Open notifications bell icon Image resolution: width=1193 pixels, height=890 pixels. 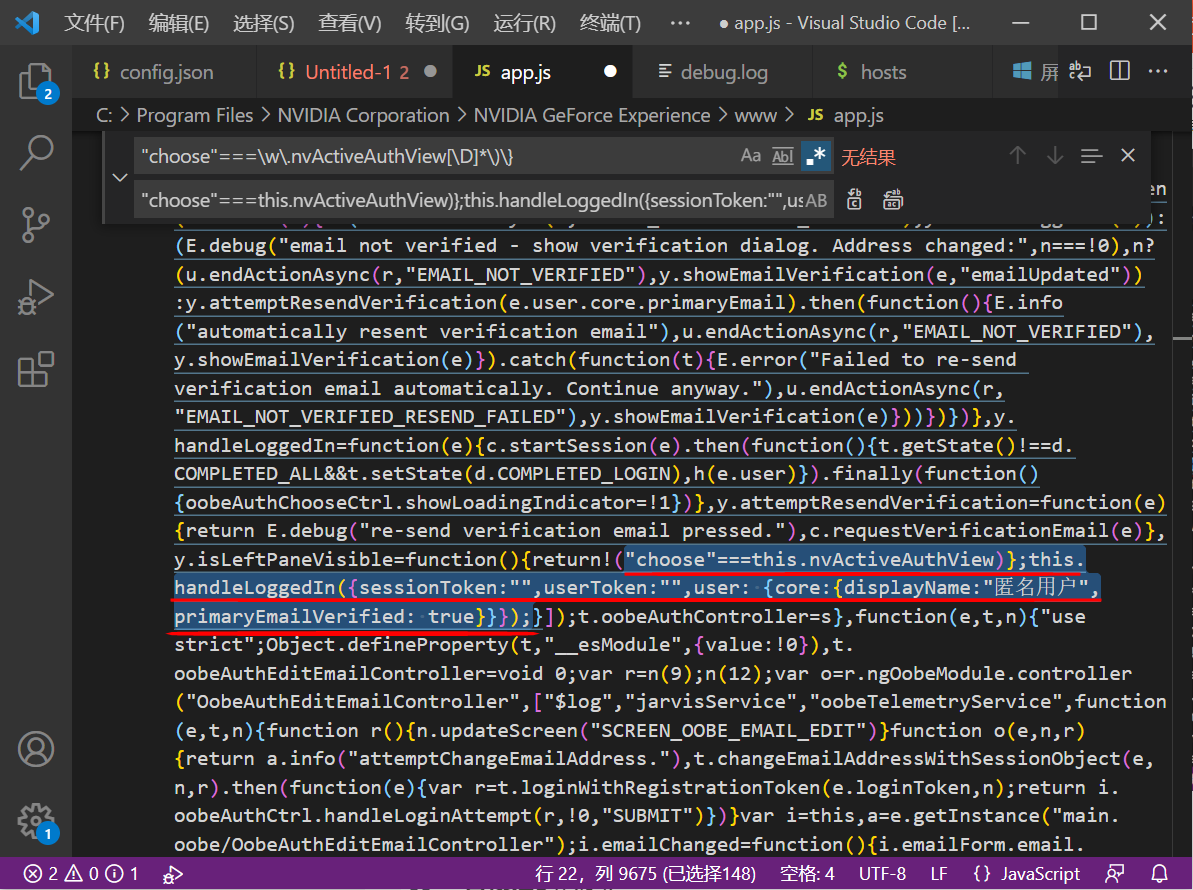pos(1160,873)
